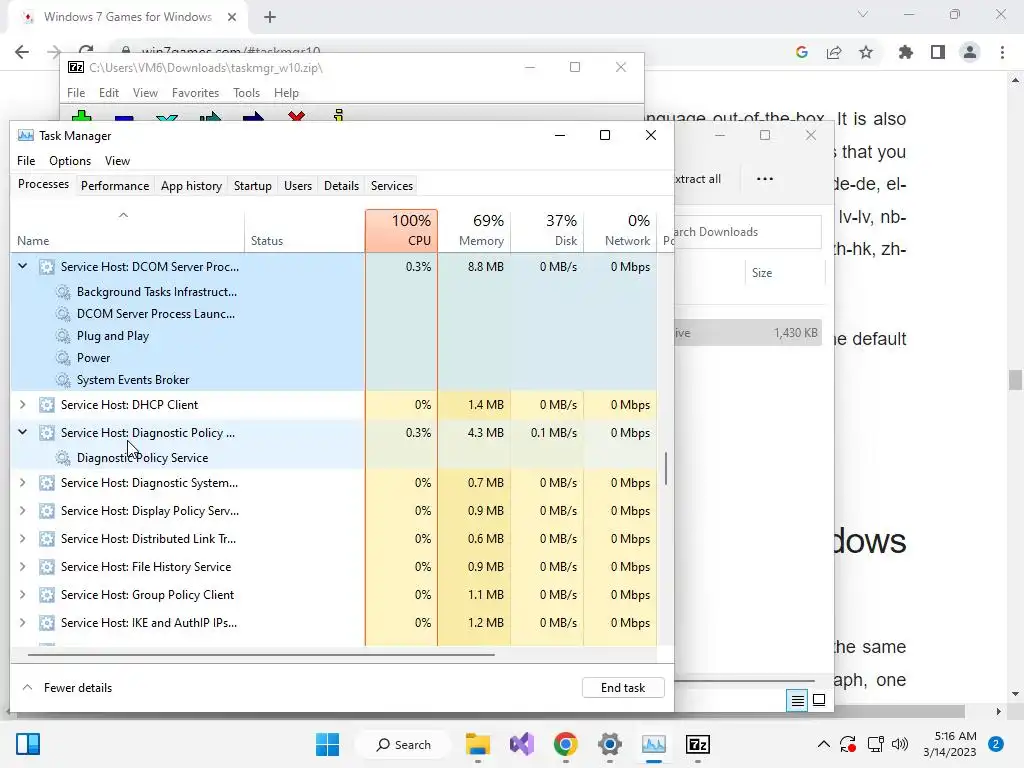Click System Events Broker service icon
The height and width of the screenshot is (768, 1024).
pyautogui.click(x=63, y=380)
